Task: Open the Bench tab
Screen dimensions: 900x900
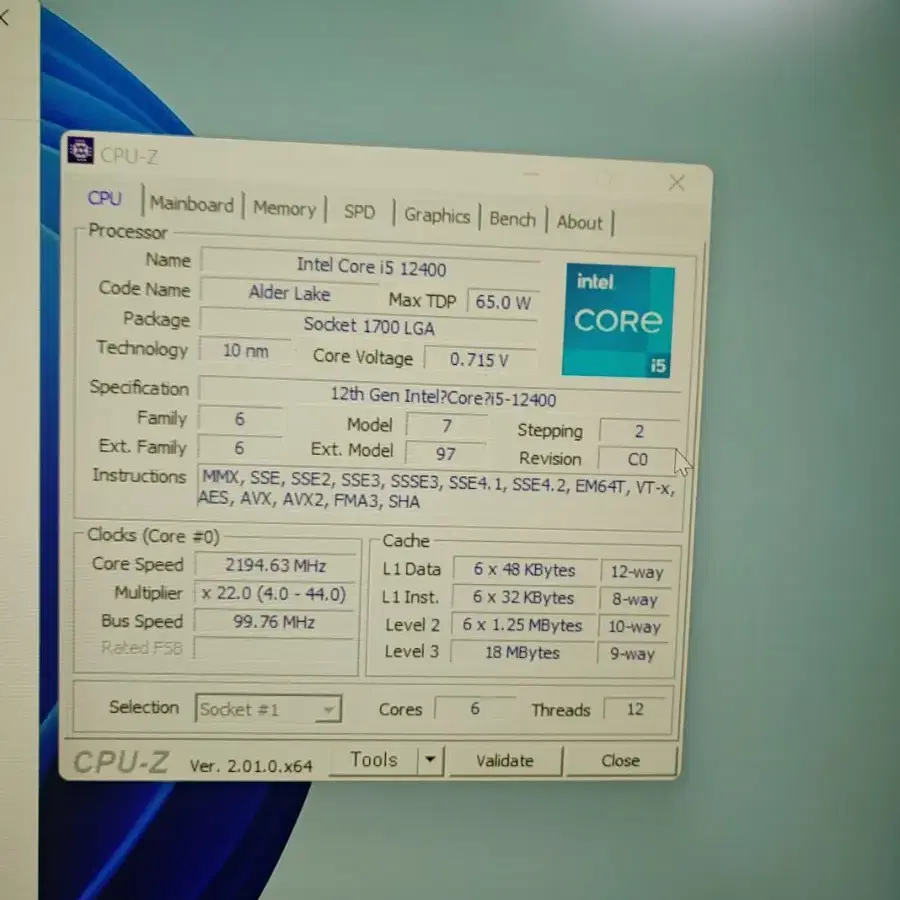Action: point(512,219)
